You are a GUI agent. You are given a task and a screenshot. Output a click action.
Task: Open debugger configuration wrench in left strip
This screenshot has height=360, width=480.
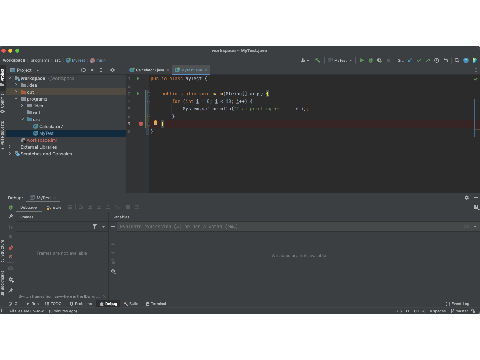pos(11,216)
